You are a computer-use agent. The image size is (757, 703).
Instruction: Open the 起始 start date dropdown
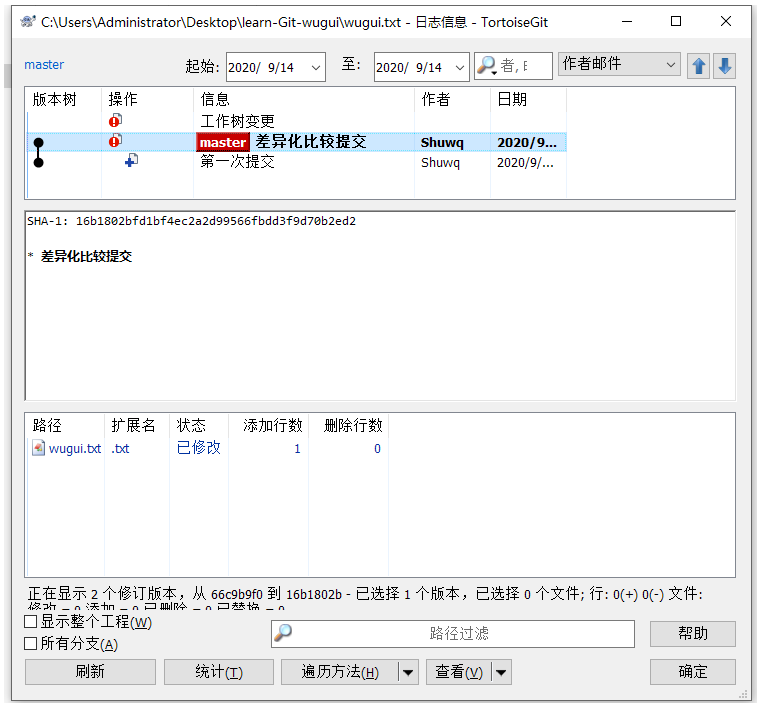[x=316, y=67]
